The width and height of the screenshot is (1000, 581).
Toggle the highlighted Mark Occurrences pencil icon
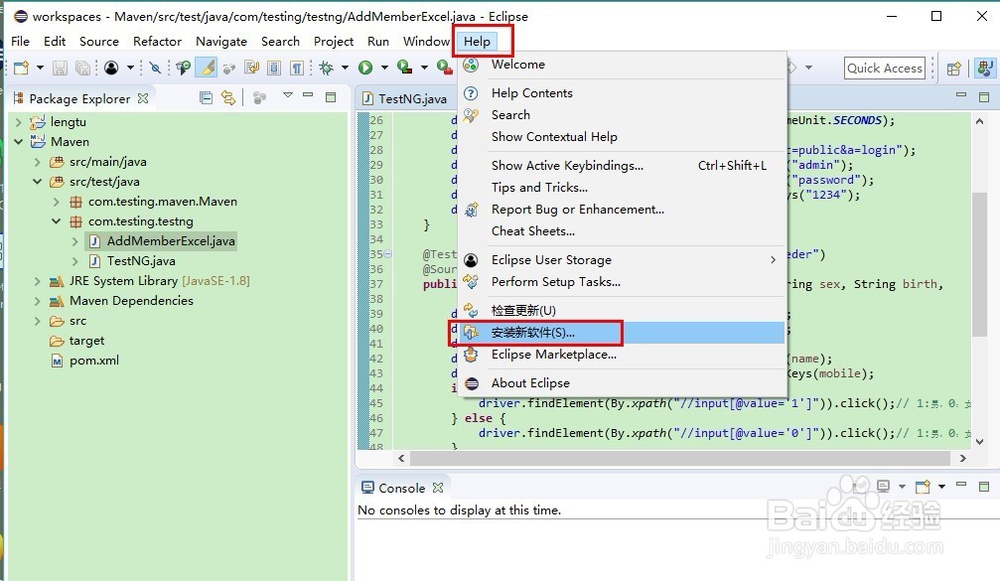pos(206,68)
